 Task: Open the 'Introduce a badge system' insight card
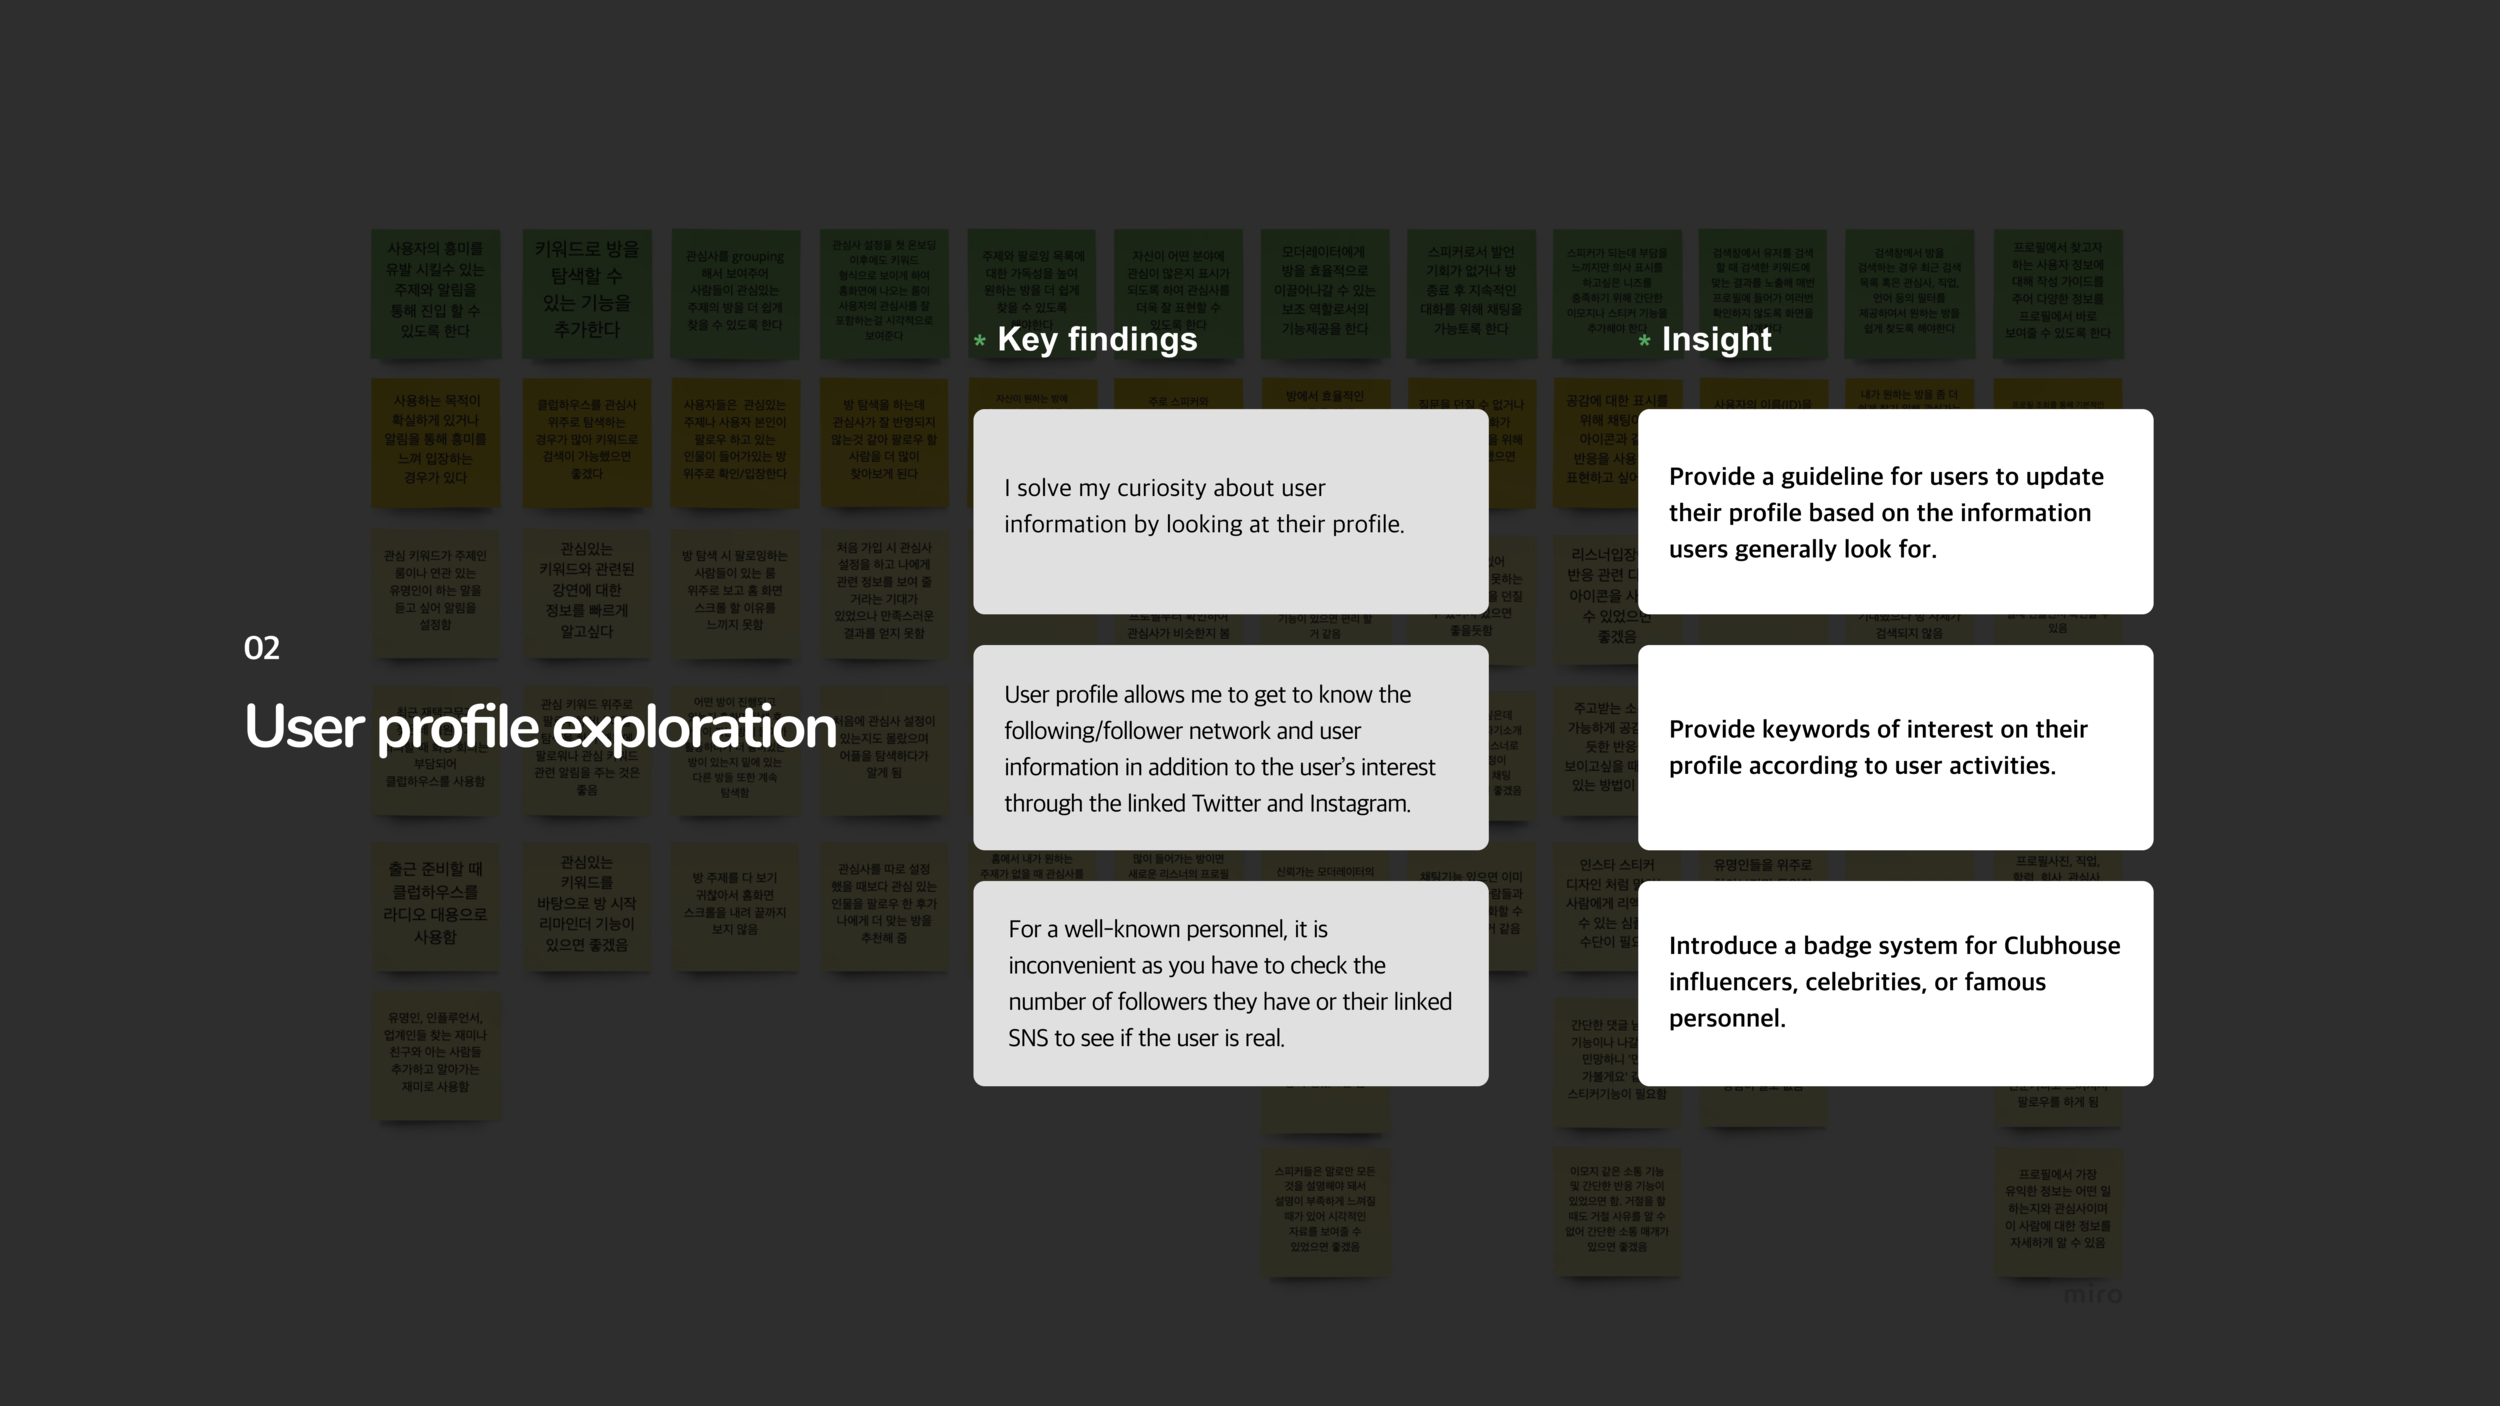point(1895,983)
